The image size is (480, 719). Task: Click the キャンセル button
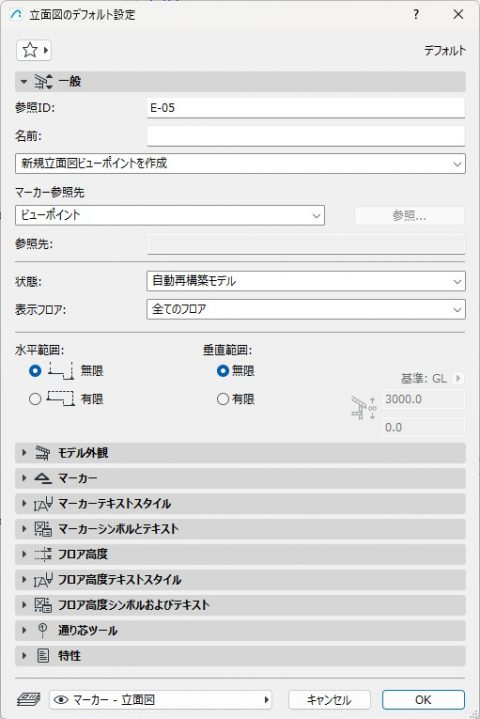click(329, 700)
